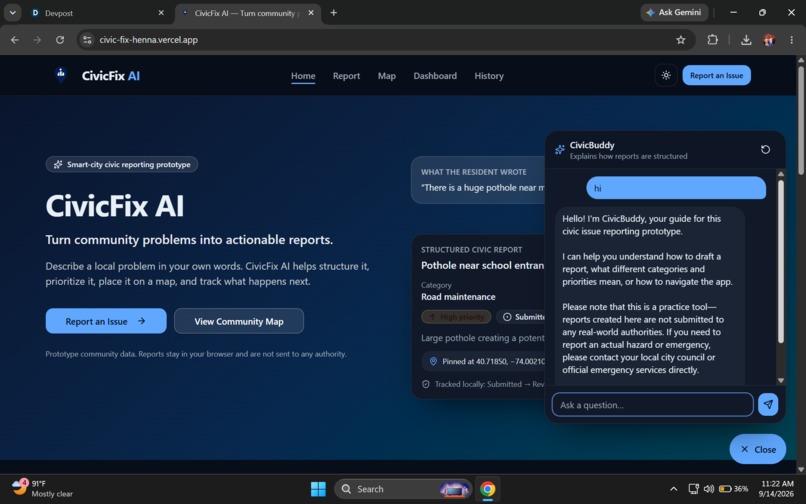The height and width of the screenshot is (504, 806).
Task: Open the weather widget on taskbar
Action: [42, 488]
